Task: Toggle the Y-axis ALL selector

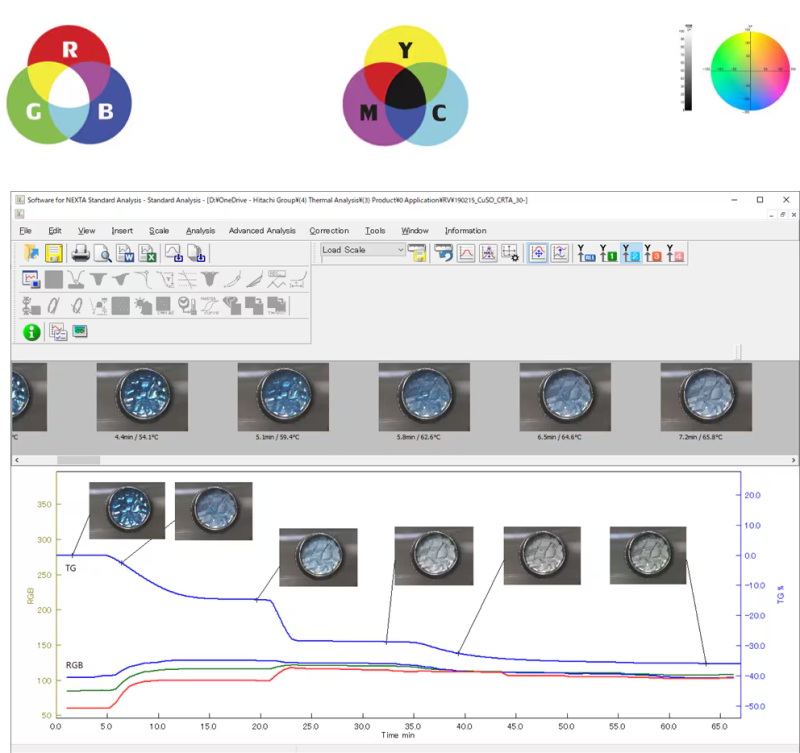Action: click(585, 253)
